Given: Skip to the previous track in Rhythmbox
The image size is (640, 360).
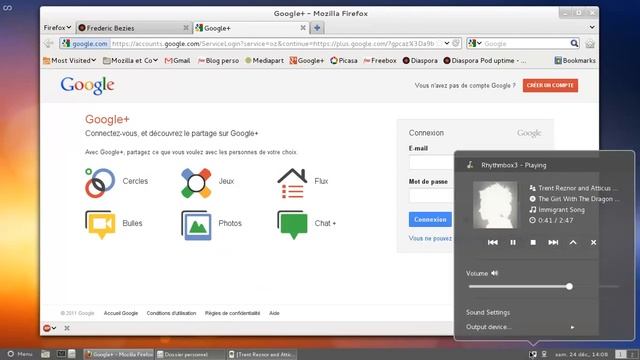Looking at the screenshot, I should (x=493, y=242).
